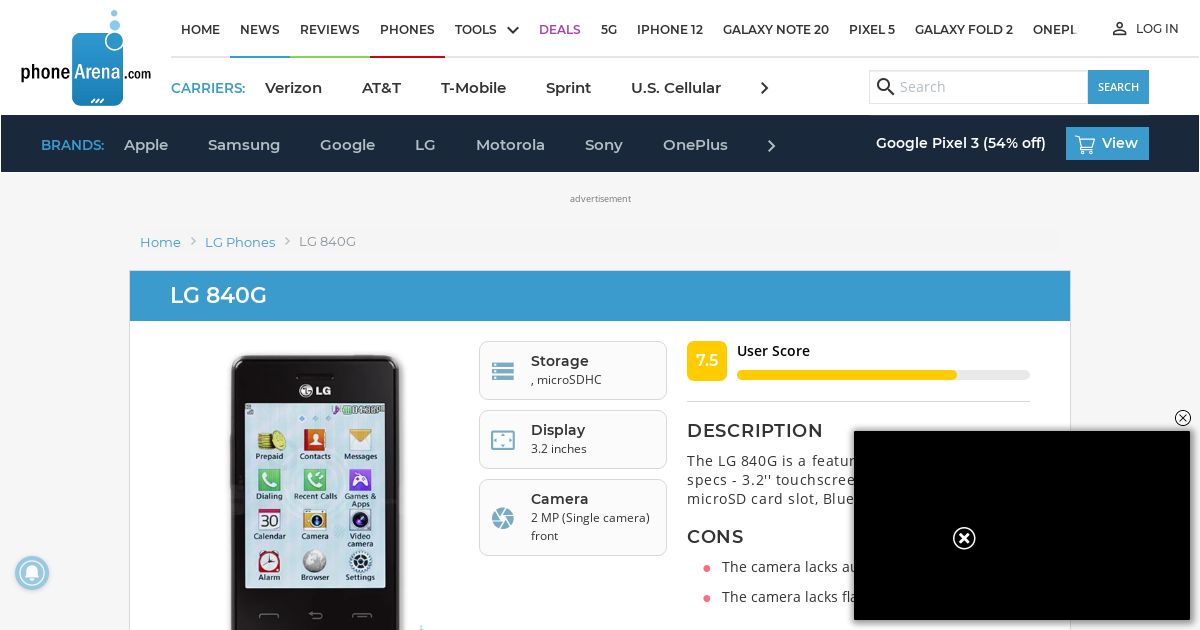This screenshot has height=630, width=1200.
Task: Click the Camera aperture spec icon
Action: click(503, 518)
